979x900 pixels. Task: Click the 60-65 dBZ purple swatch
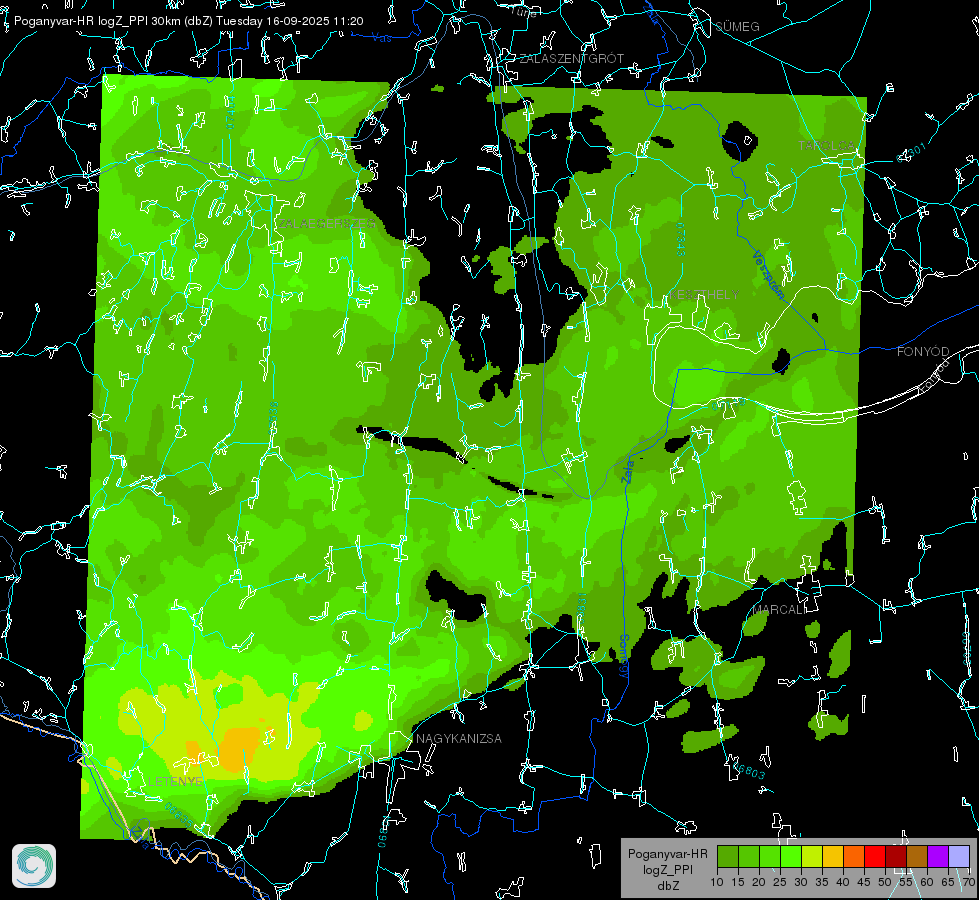(x=937, y=856)
